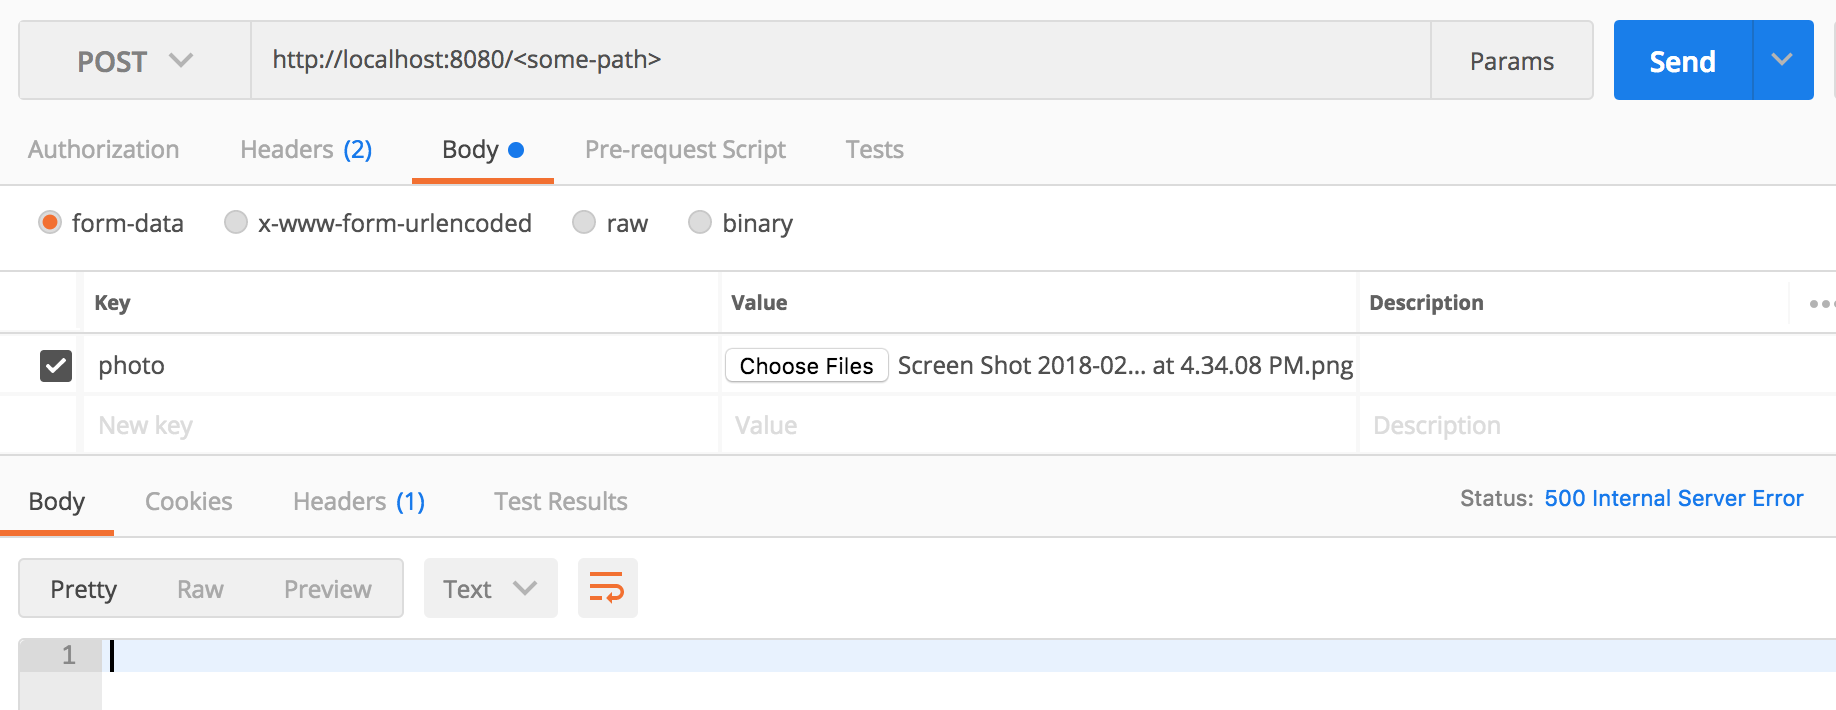Switch to the Authorization tab

coord(103,149)
